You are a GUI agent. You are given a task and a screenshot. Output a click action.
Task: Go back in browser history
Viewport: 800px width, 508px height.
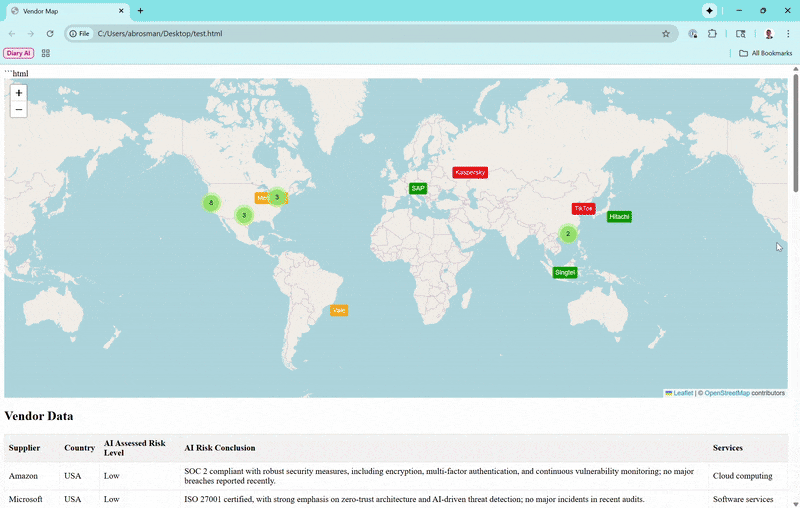(x=12, y=34)
